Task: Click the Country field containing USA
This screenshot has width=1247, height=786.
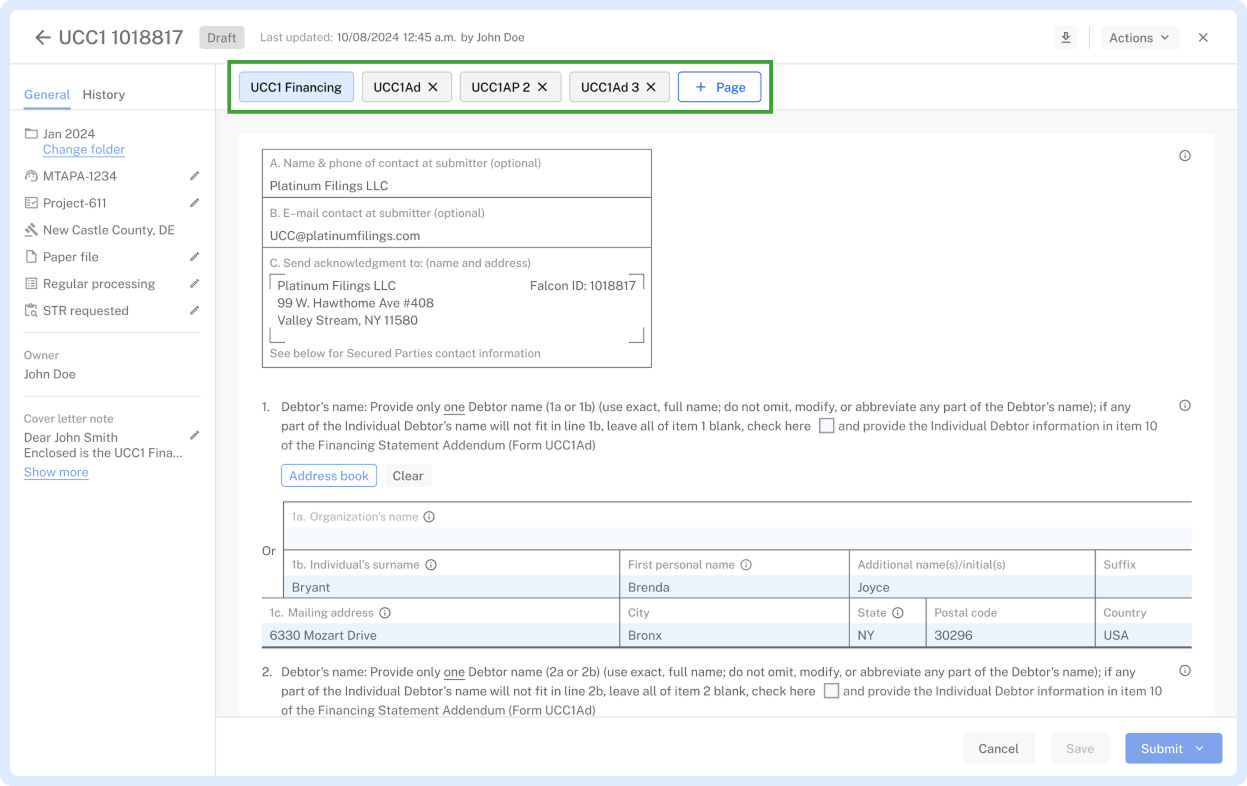Action: 1144,635
